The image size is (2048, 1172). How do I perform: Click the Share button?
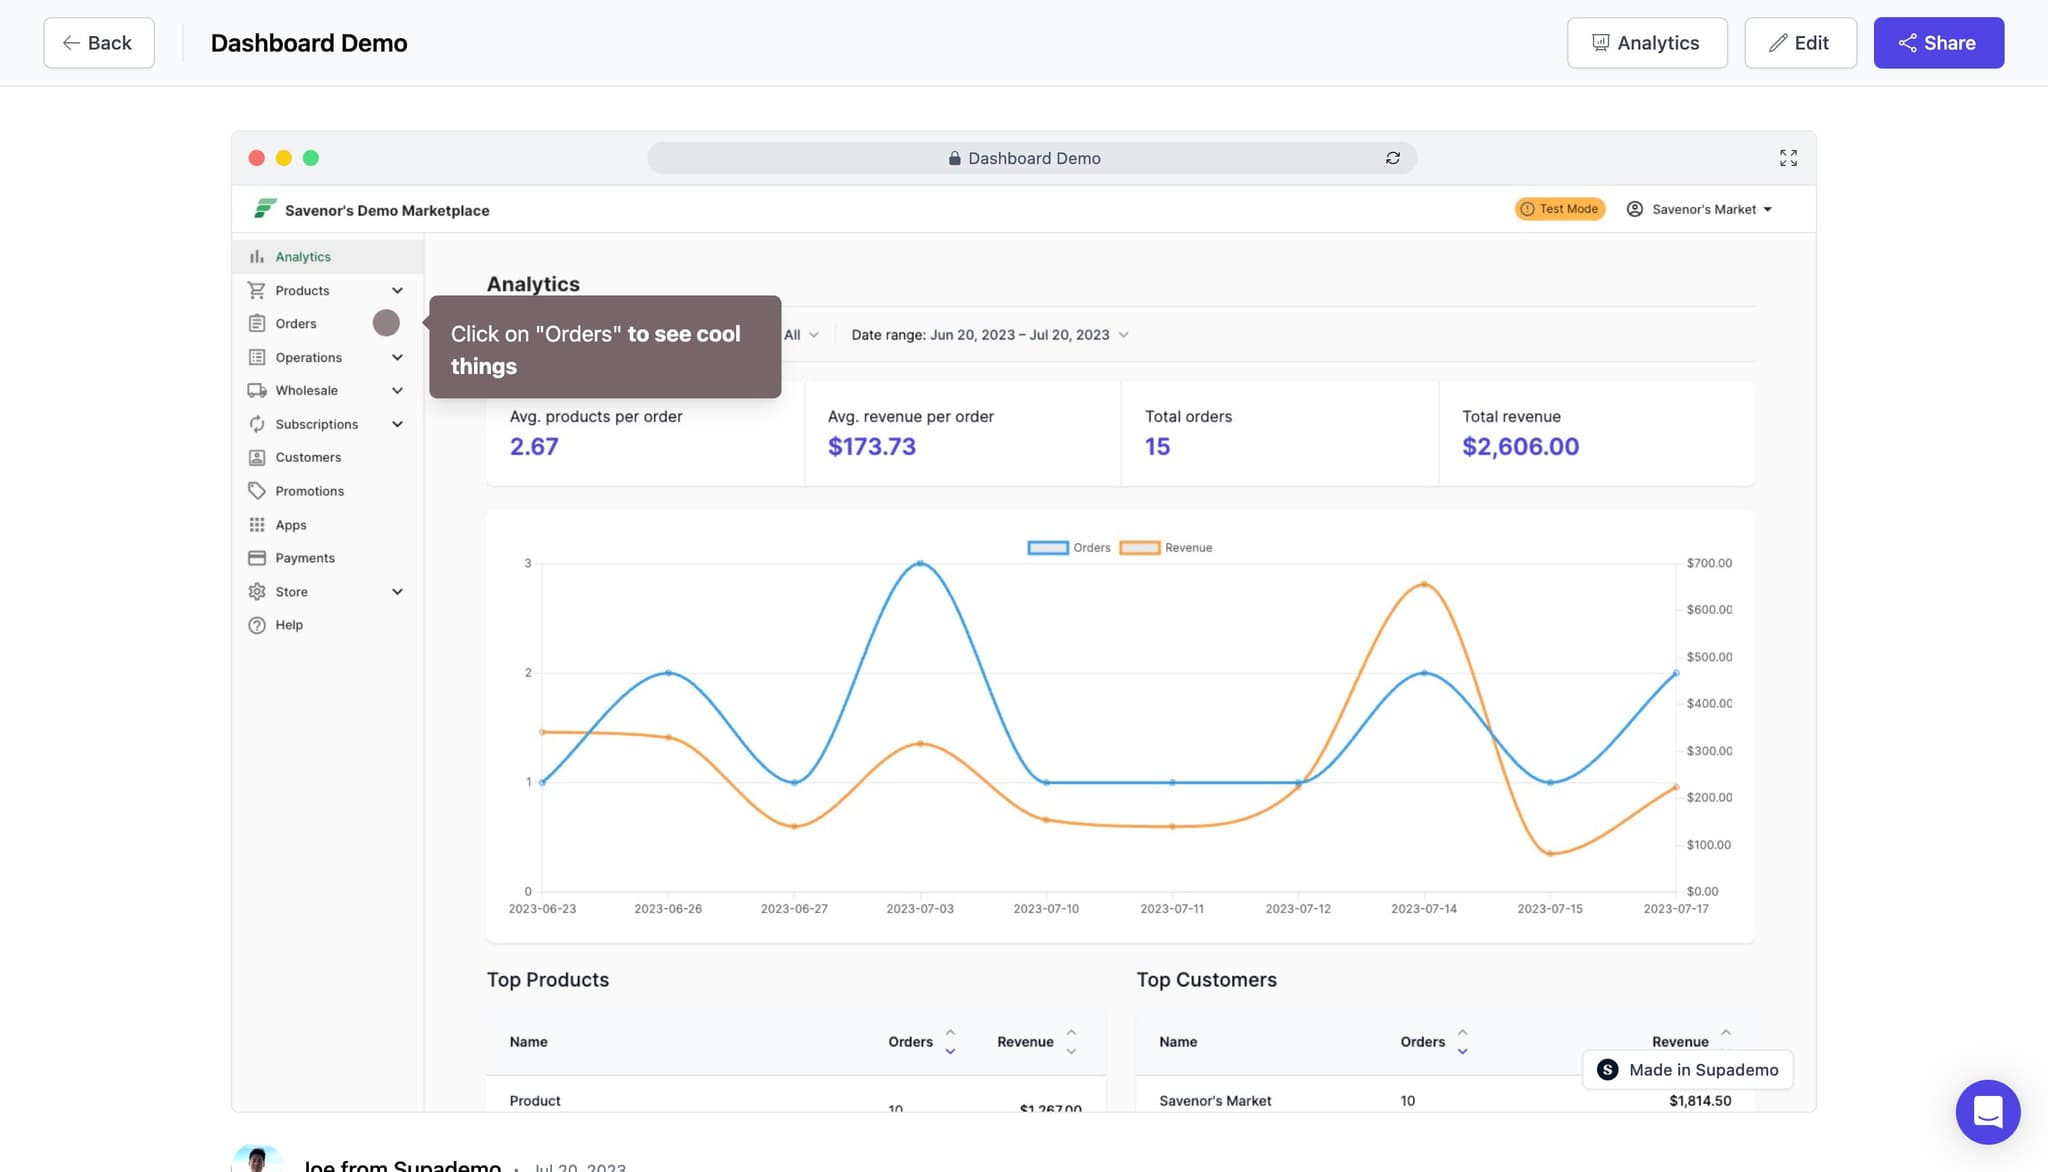tap(1937, 43)
